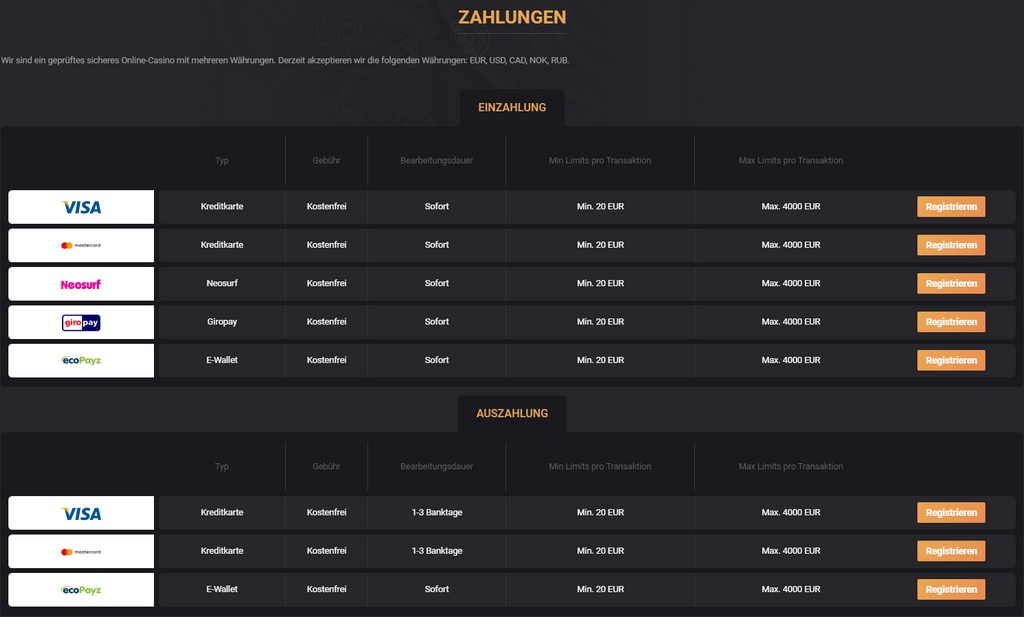Click Min Limits header in the Auszahlung table
Viewport: 1024px width, 617px height.
pyautogui.click(x=600, y=466)
